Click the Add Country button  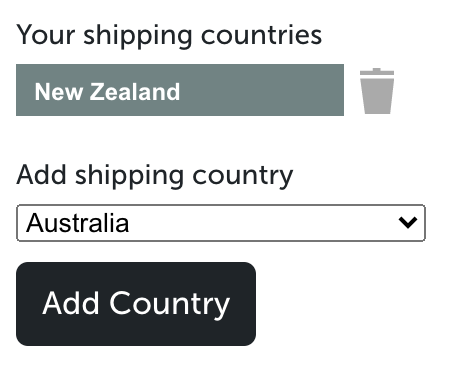(x=136, y=304)
